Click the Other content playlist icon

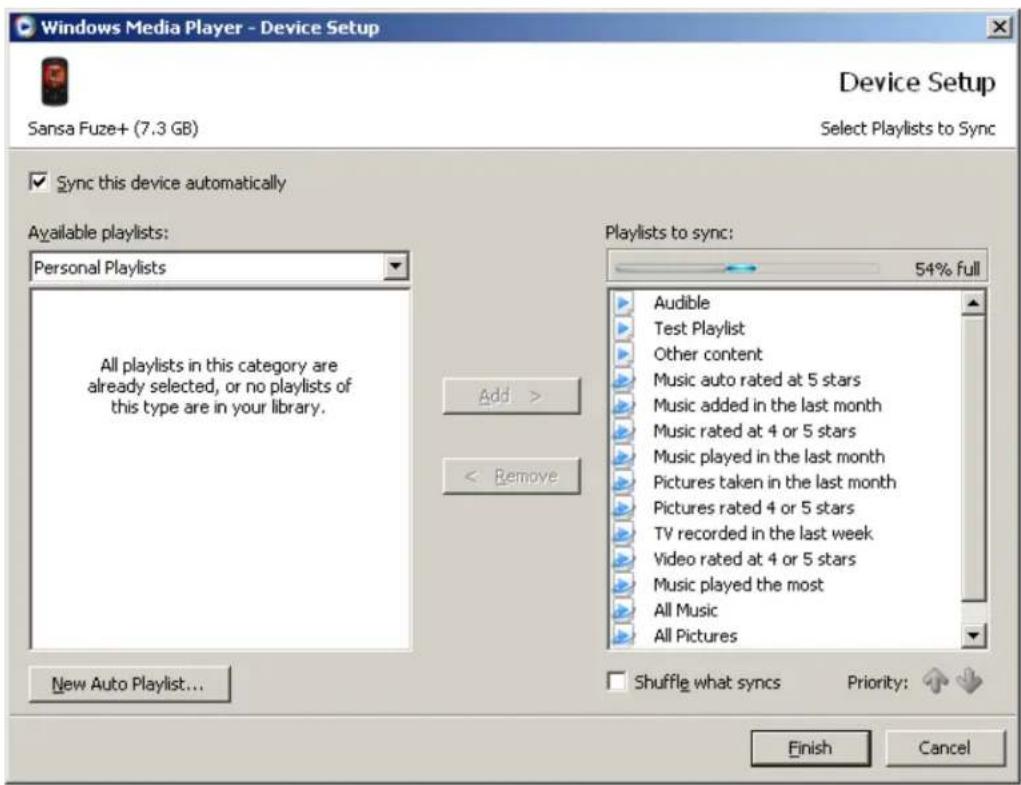[623, 354]
